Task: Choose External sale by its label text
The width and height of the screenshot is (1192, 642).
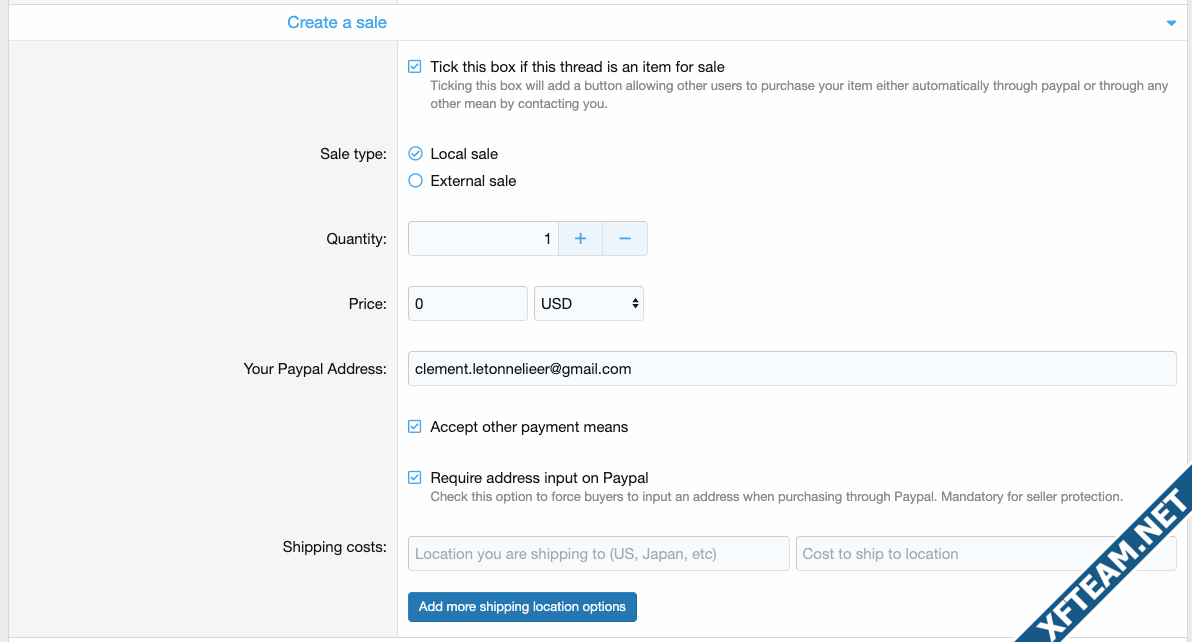Action: point(473,181)
